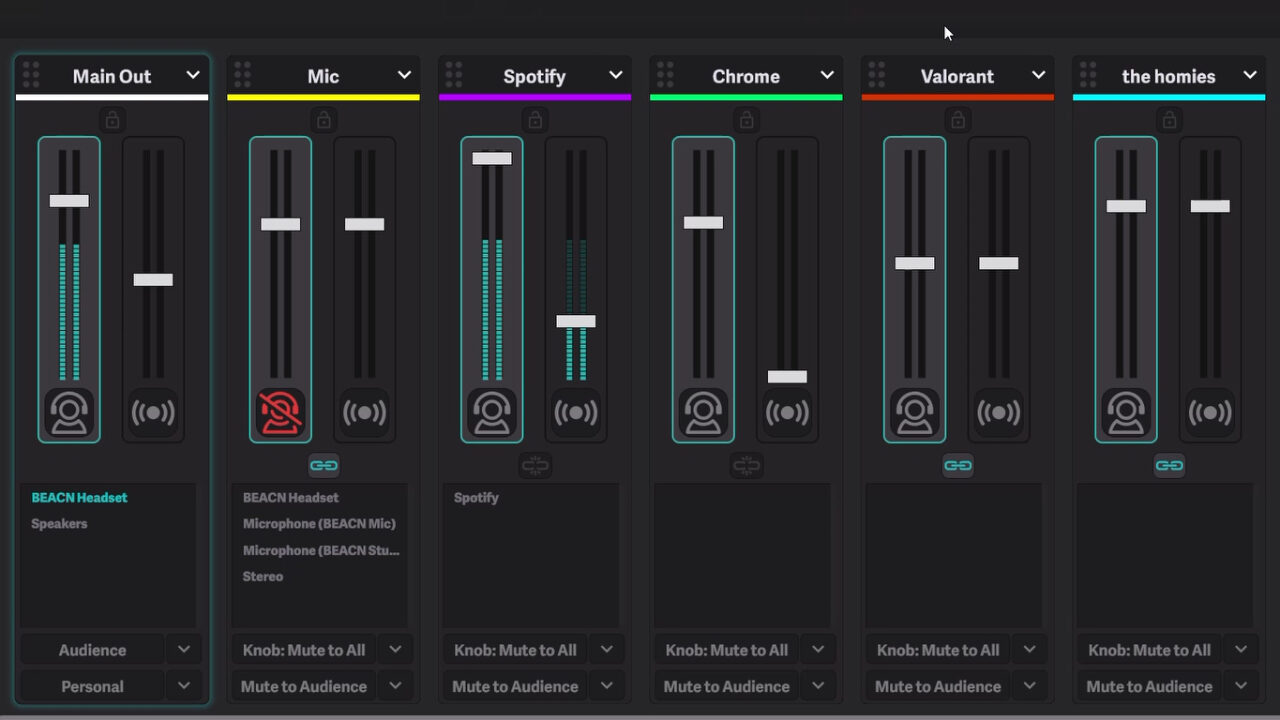Mute Spotify audience broadcast icon
1280x720 pixels.
(576, 412)
